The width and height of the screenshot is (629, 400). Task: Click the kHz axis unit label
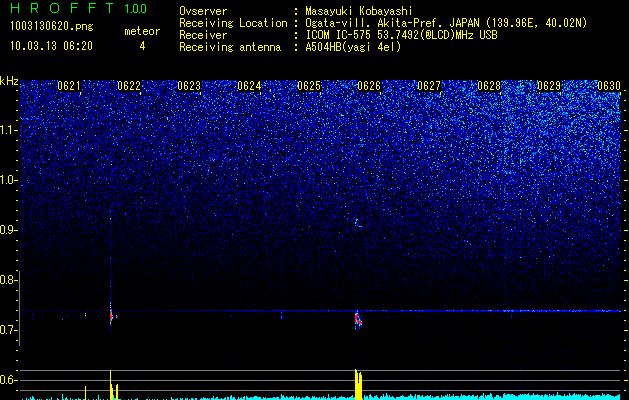pos(9,81)
